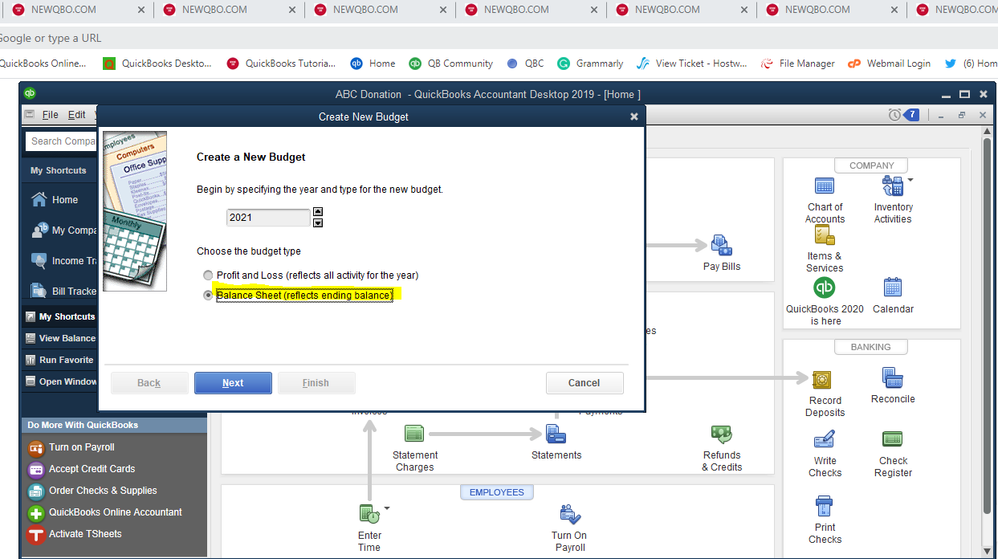Open Items & Services icon
The height and width of the screenshot is (559, 998).
[824, 236]
